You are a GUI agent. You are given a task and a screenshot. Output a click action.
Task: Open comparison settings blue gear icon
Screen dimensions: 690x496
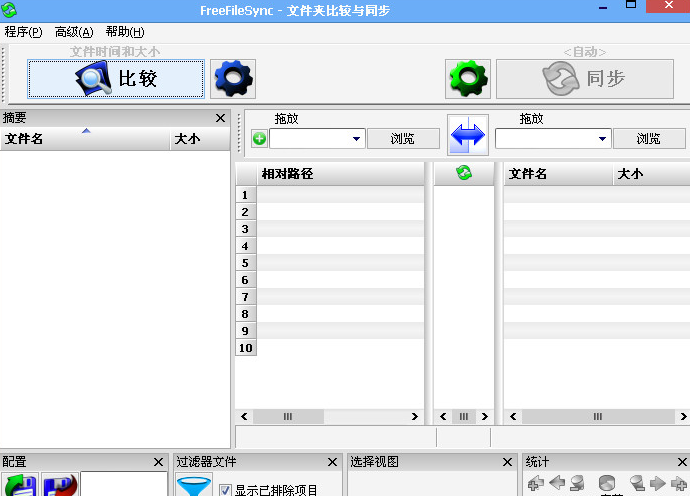(x=233, y=79)
